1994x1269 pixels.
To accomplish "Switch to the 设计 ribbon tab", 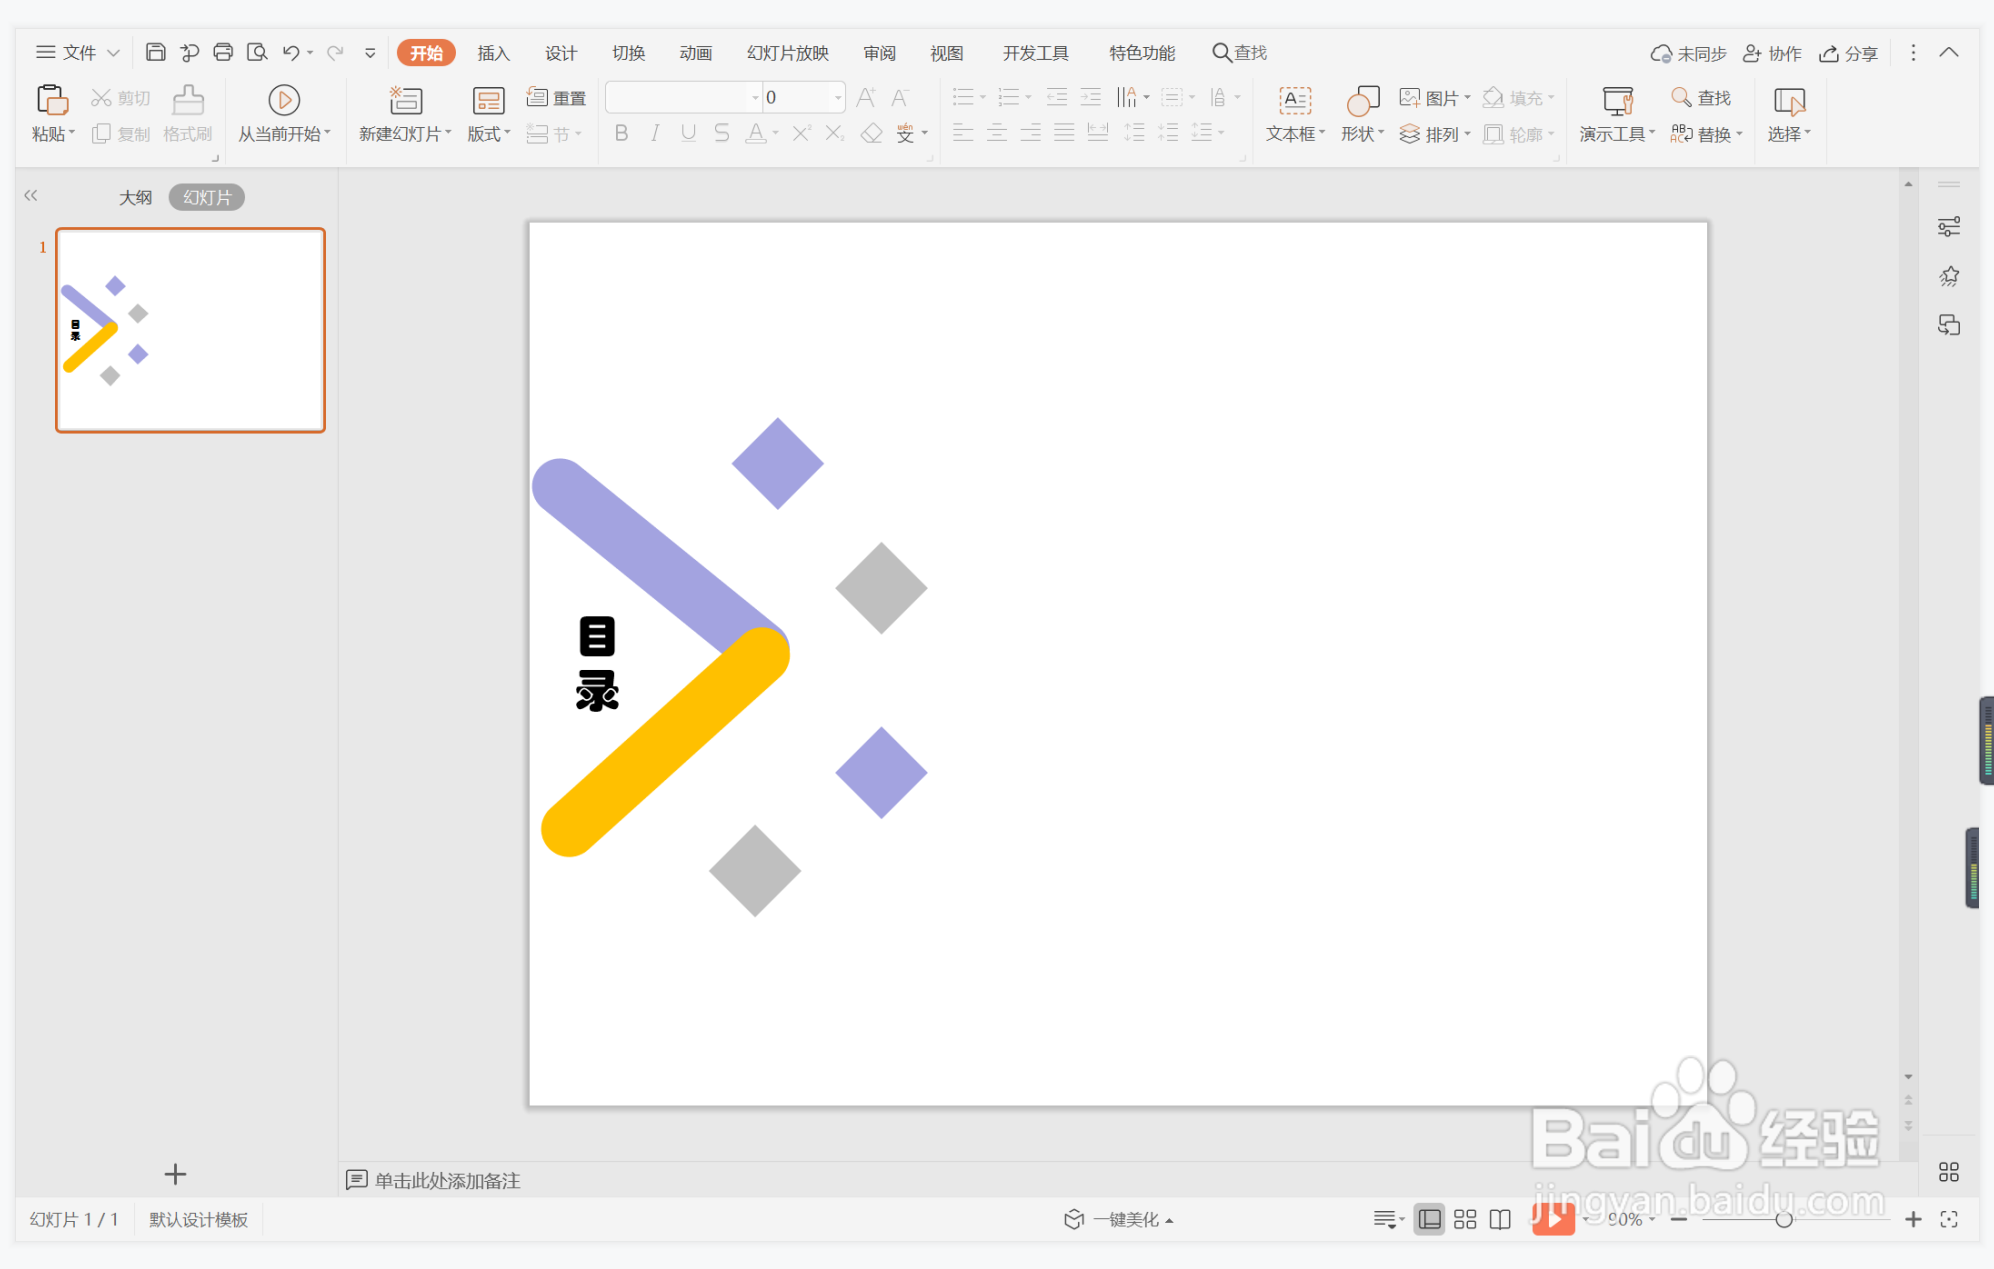I will coord(560,53).
